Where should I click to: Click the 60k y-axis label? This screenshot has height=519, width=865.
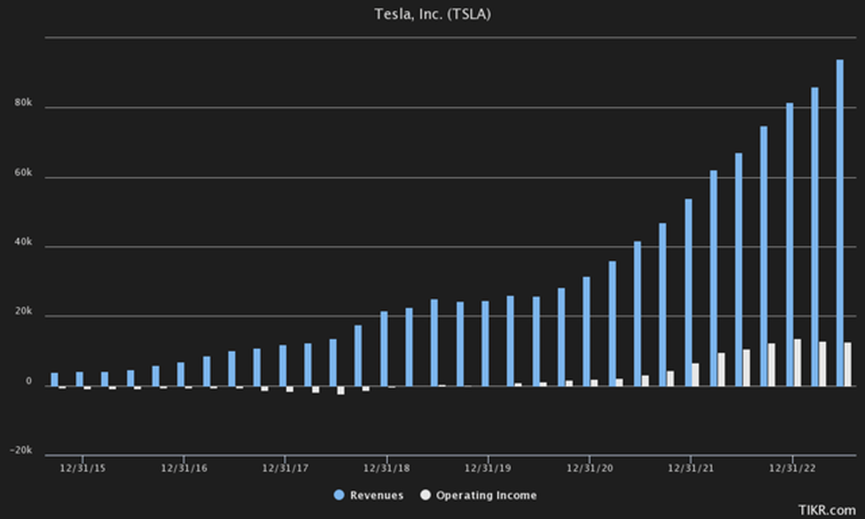coord(23,173)
